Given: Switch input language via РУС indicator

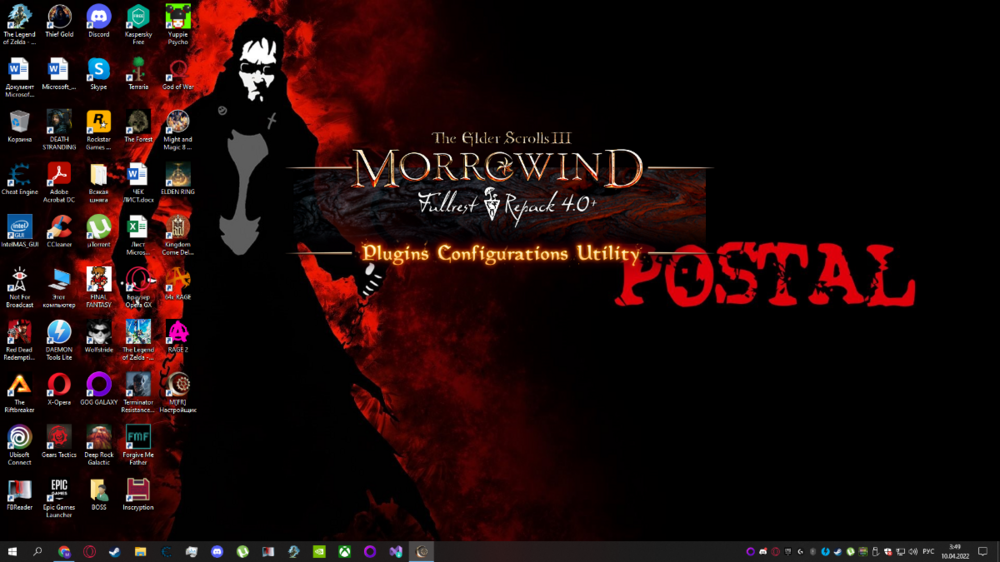Looking at the screenshot, I should click(928, 551).
